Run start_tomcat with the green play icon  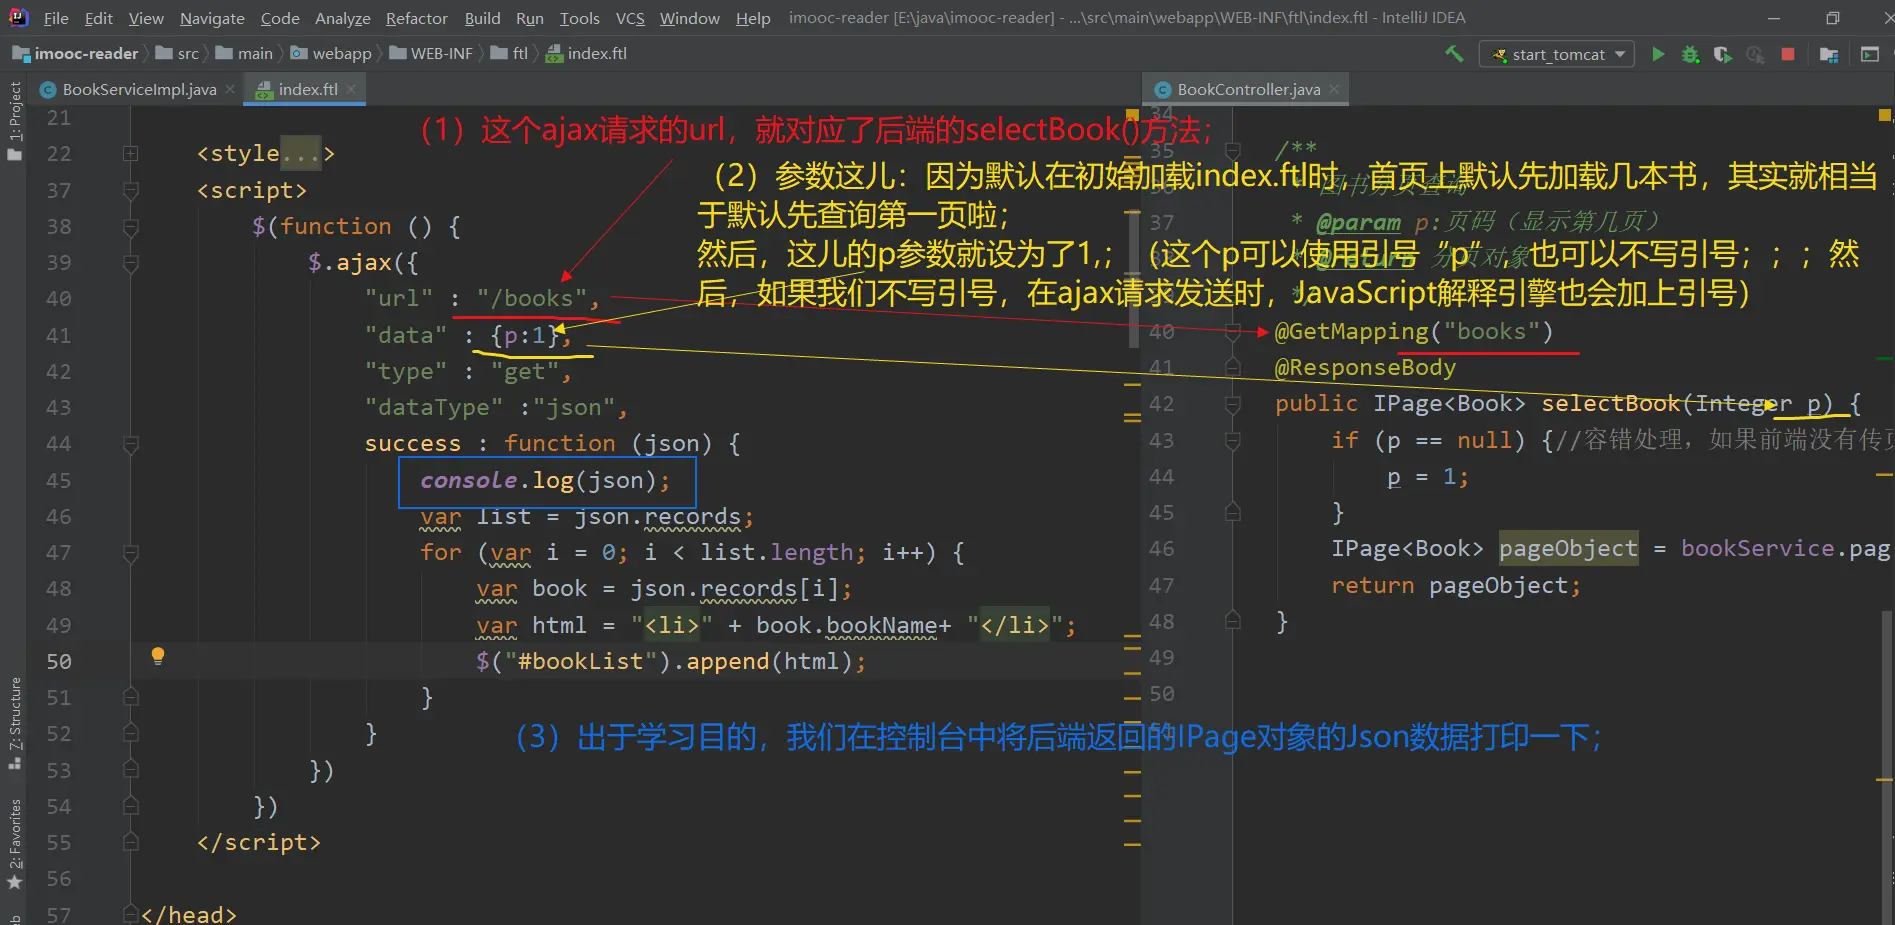[x=1658, y=54]
